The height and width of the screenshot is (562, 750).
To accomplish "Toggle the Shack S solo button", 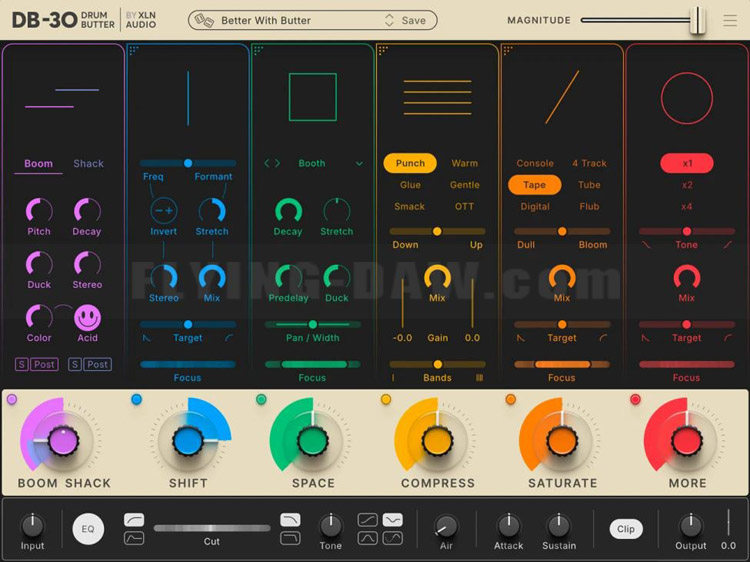I will point(74,364).
